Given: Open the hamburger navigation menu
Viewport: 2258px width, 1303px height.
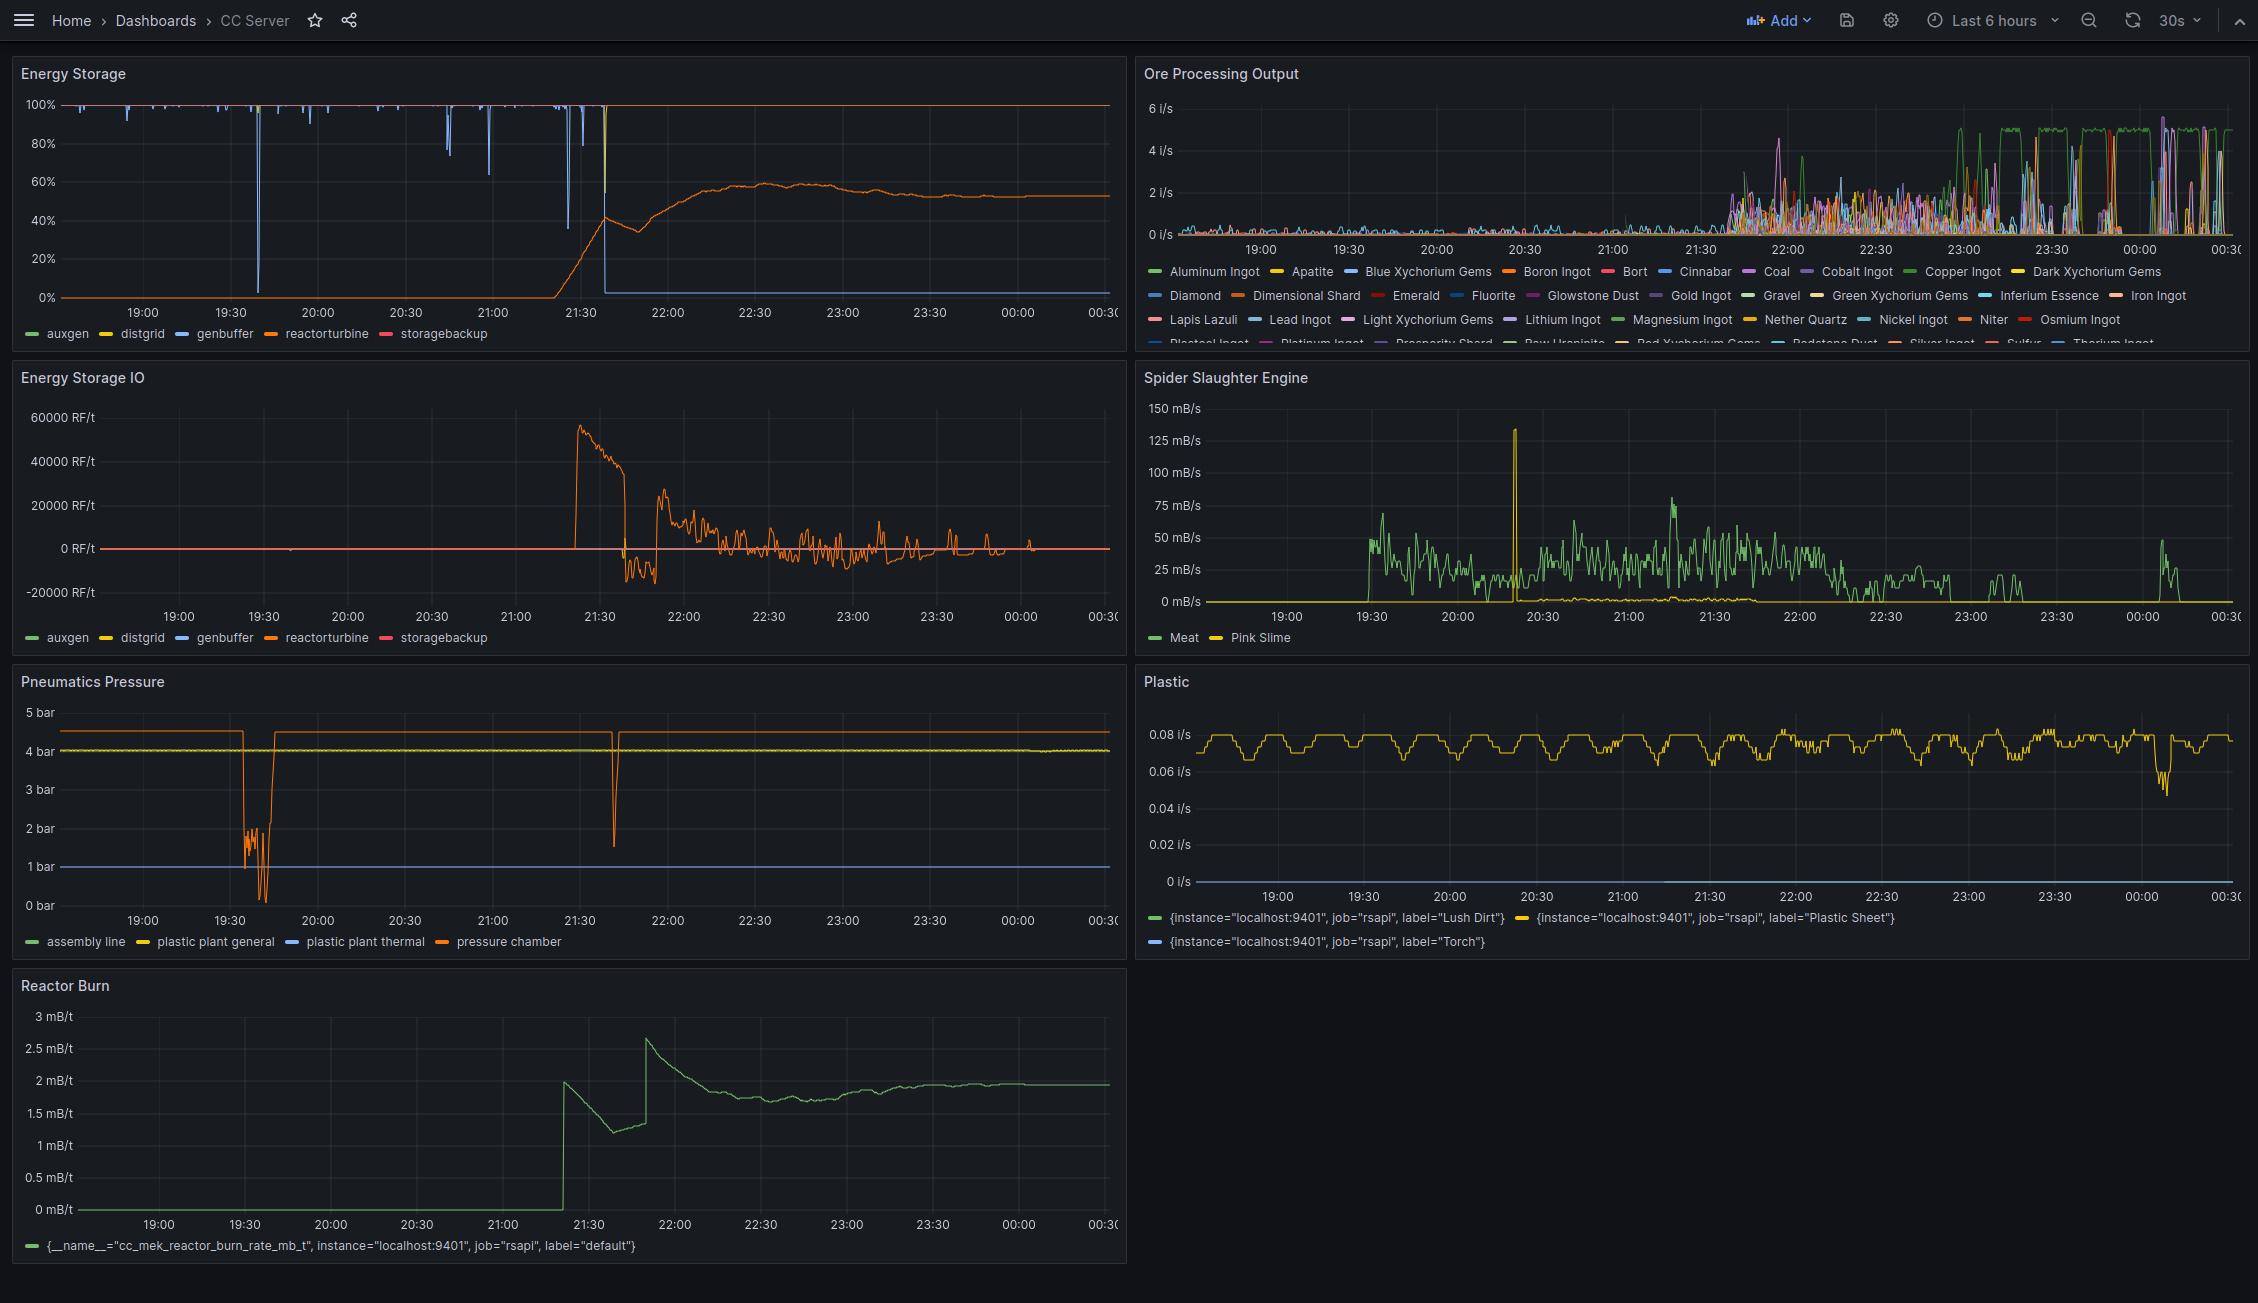Looking at the screenshot, I should point(24,20).
